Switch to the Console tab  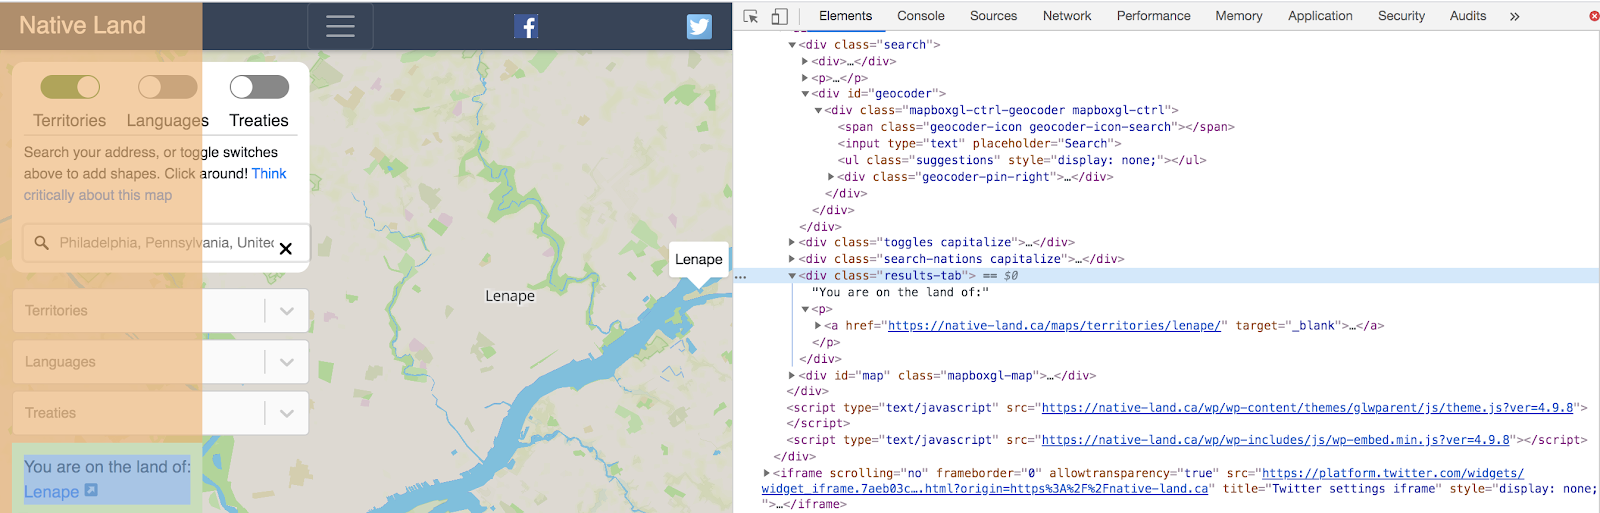921,16
